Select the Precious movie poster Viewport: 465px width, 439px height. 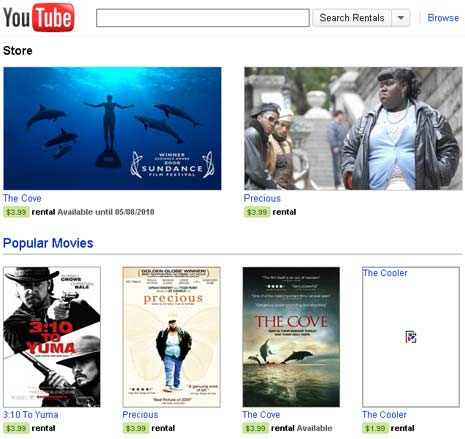coord(171,337)
